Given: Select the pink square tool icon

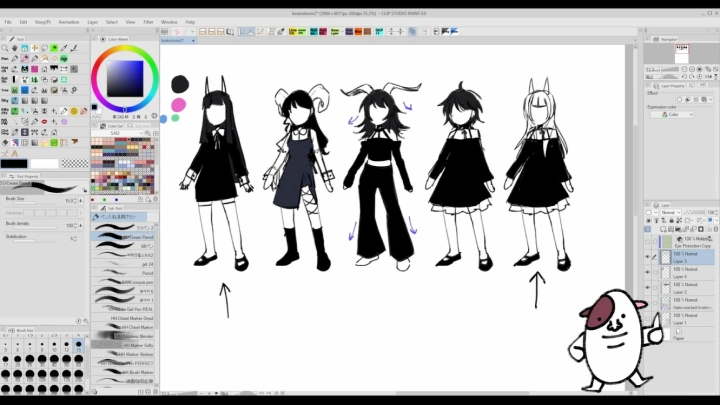Looking at the screenshot, I should [34, 69].
